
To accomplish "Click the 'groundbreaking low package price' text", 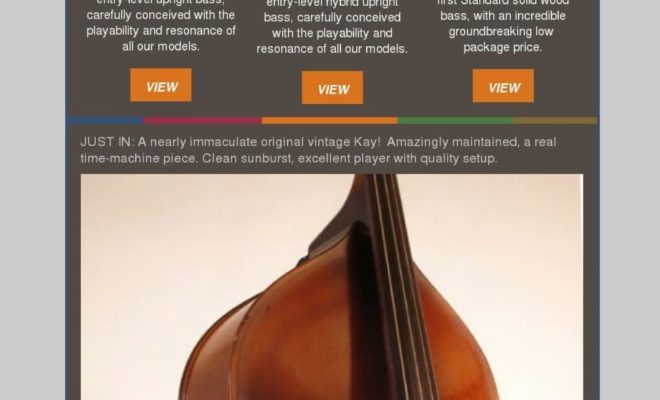I will (502, 40).
